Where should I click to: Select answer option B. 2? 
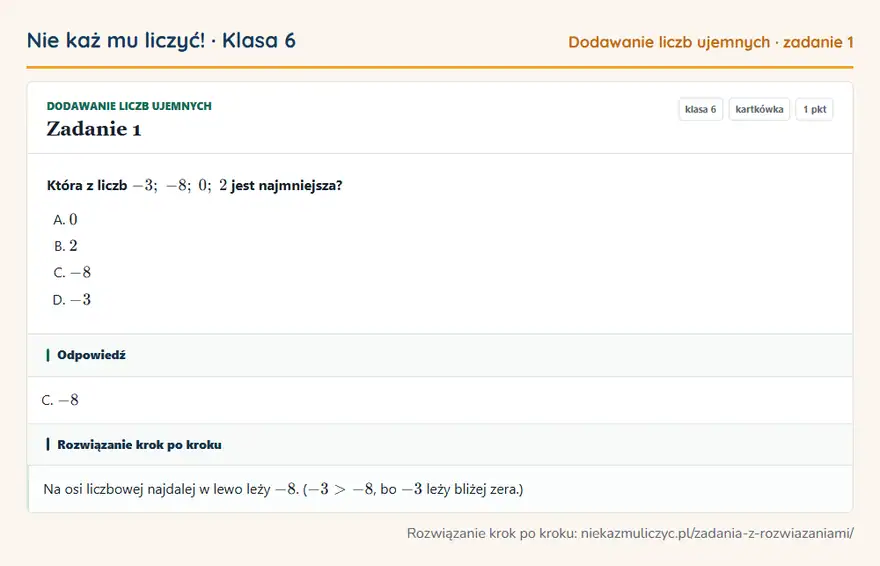coord(65,246)
